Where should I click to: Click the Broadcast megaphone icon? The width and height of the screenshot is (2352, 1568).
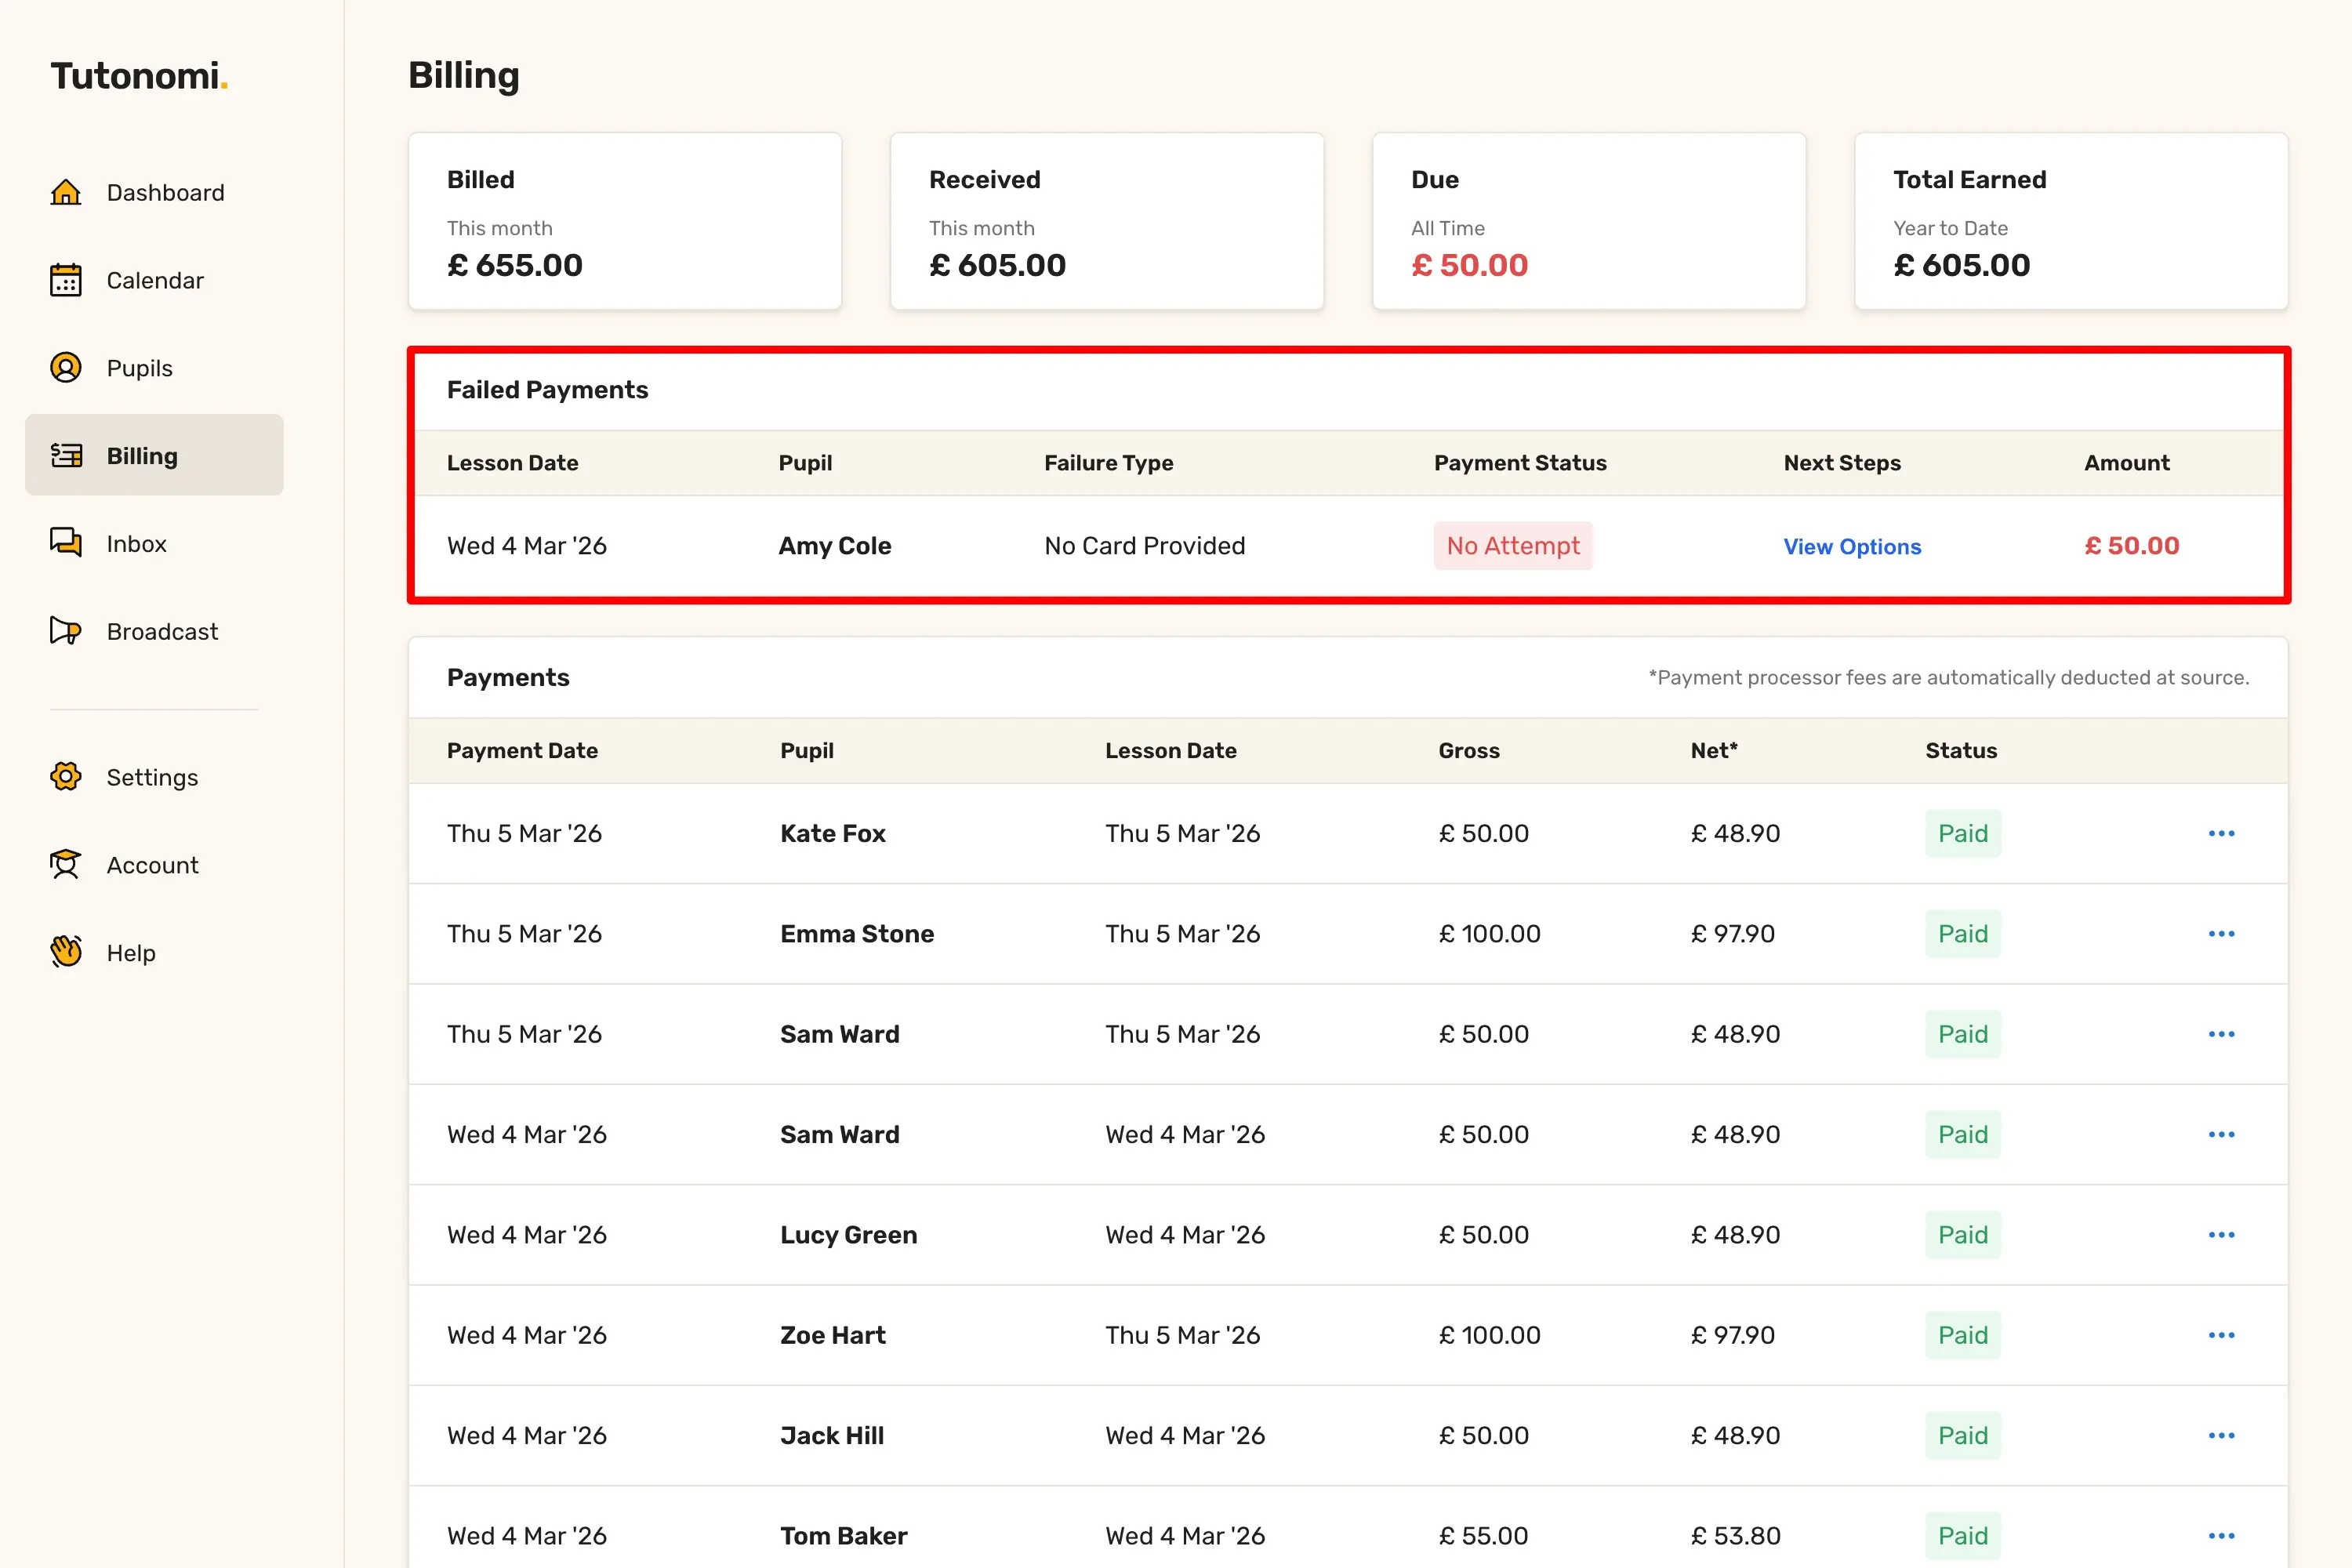pyautogui.click(x=66, y=631)
